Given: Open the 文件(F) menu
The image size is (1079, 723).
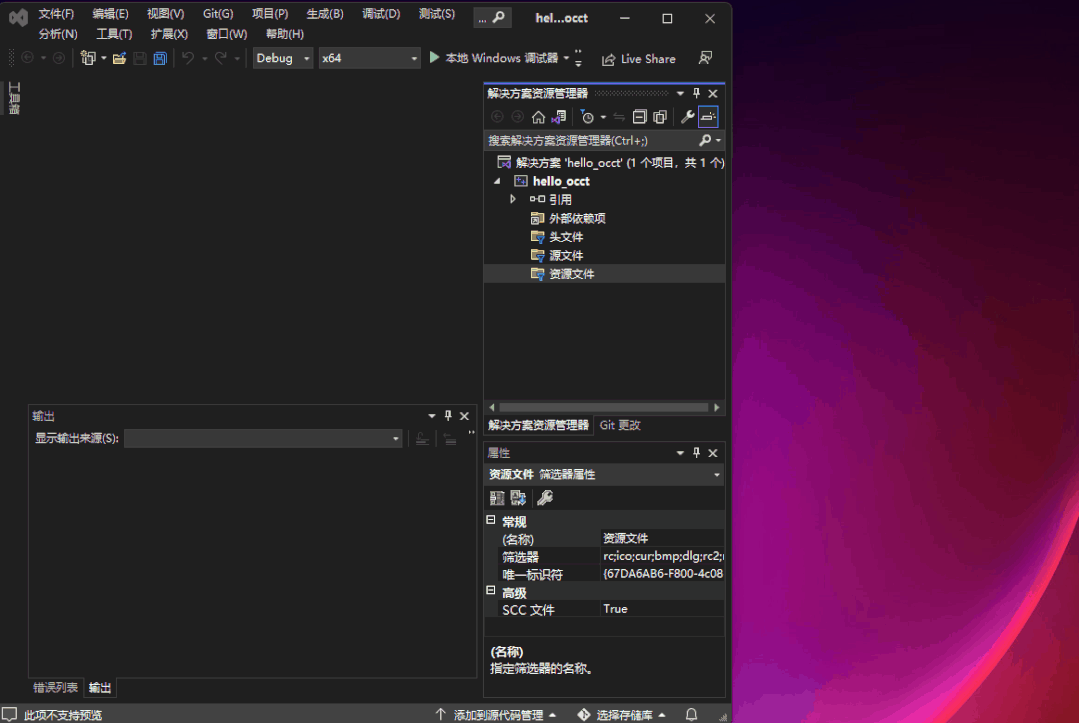Looking at the screenshot, I should (x=56, y=13).
